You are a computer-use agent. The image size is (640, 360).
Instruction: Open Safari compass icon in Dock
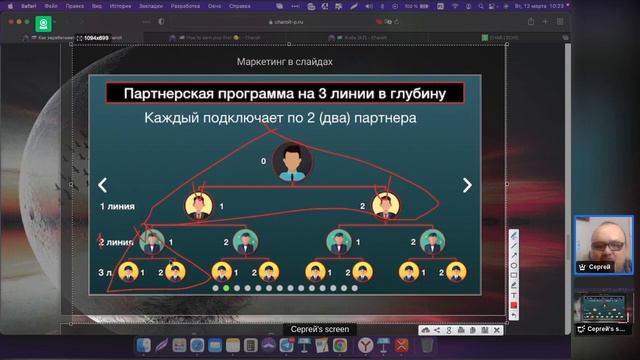coord(197,345)
